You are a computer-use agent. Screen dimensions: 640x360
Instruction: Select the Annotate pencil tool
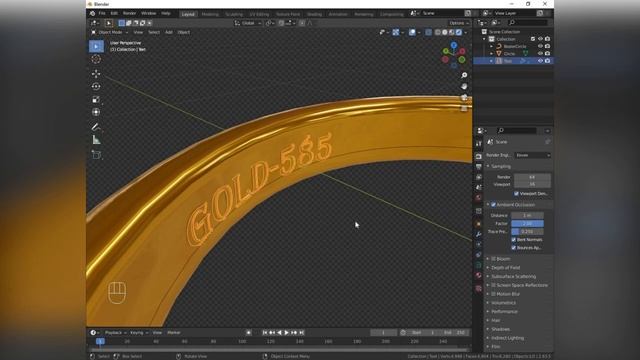(x=96, y=127)
